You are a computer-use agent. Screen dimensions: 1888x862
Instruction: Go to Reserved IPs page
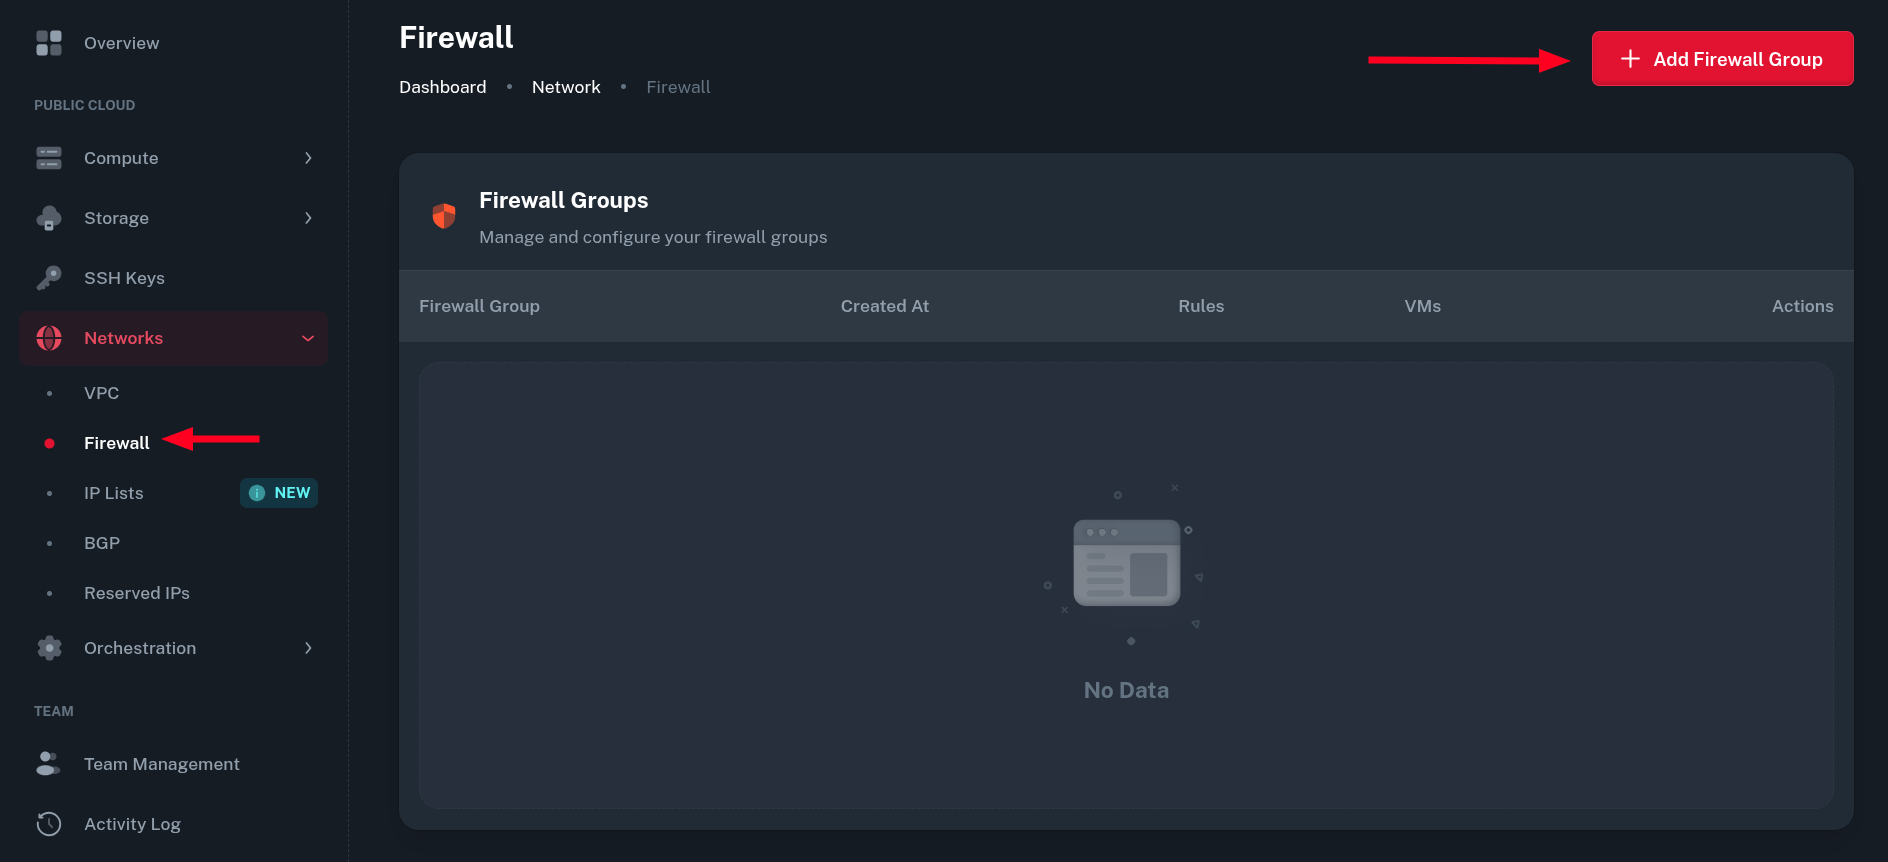[x=137, y=593]
